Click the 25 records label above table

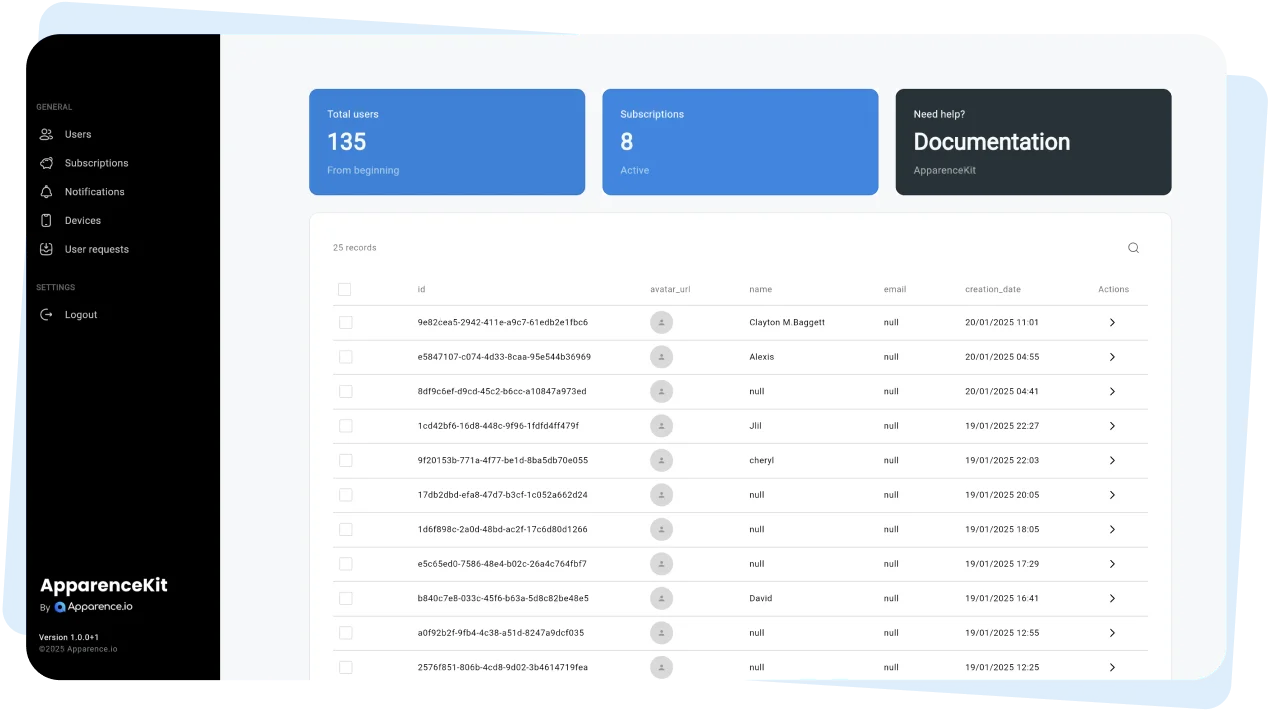point(354,247)
